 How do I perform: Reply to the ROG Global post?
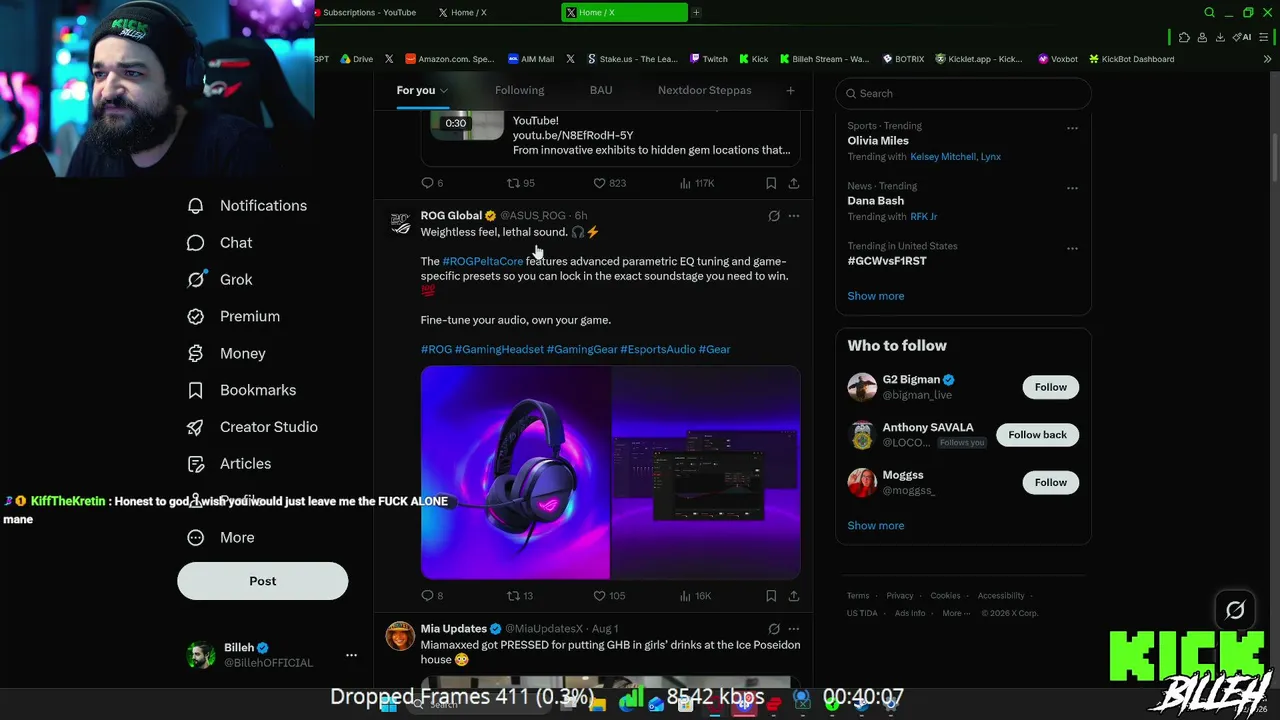click(432, 596)
